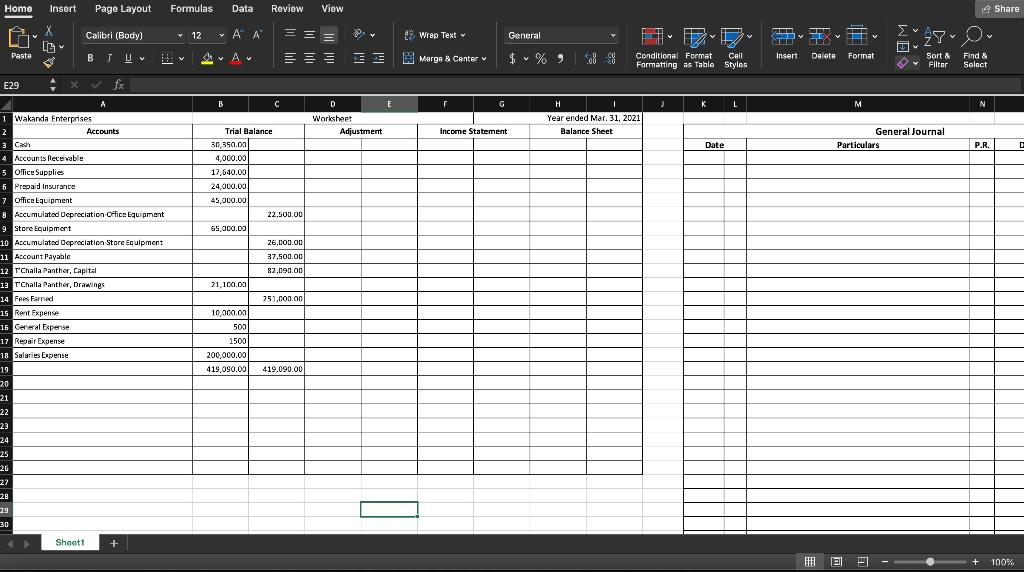Click Delete cells icon
The height and width of the screenshot is (572, 1024).
coord(820,36)
